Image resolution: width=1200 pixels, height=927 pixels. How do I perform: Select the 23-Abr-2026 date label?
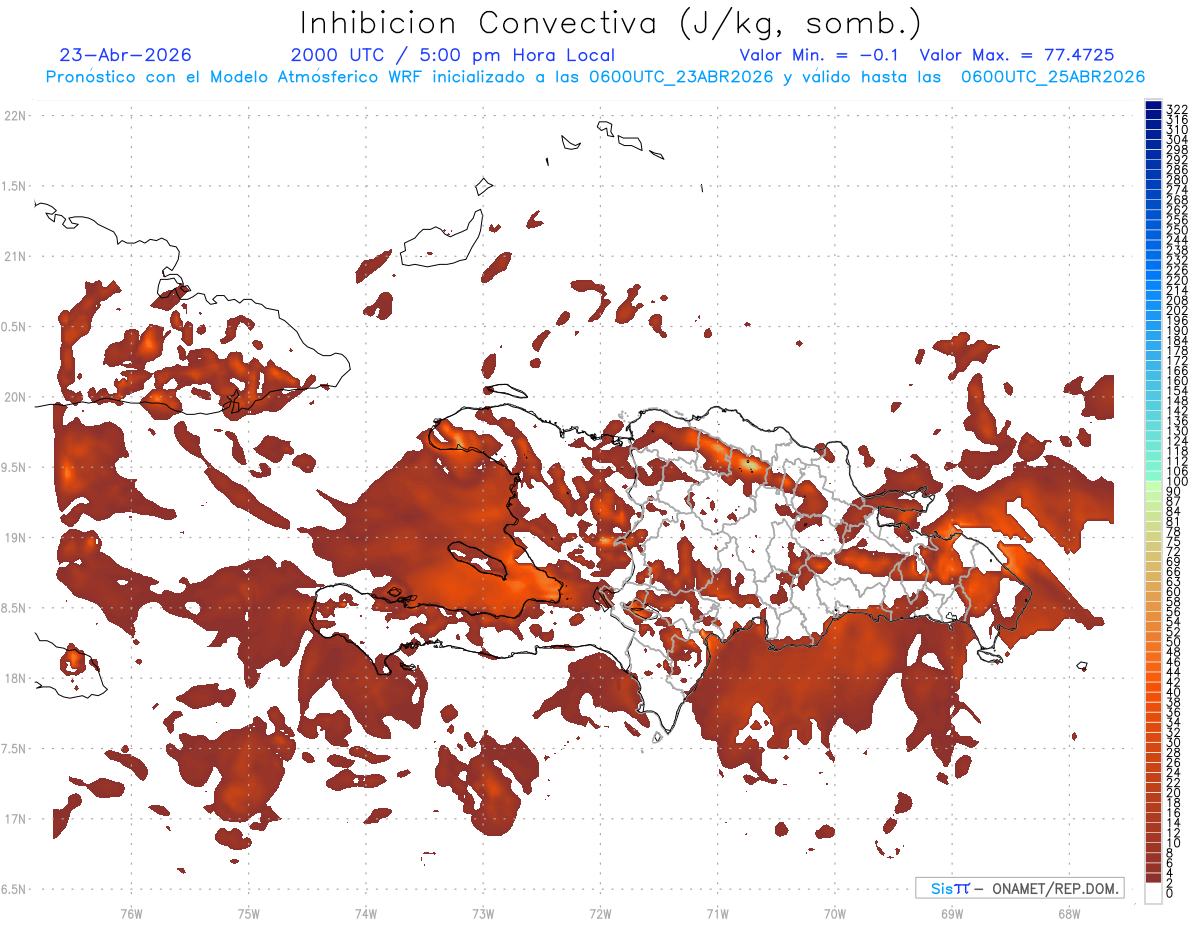click(x=126, y=55)
